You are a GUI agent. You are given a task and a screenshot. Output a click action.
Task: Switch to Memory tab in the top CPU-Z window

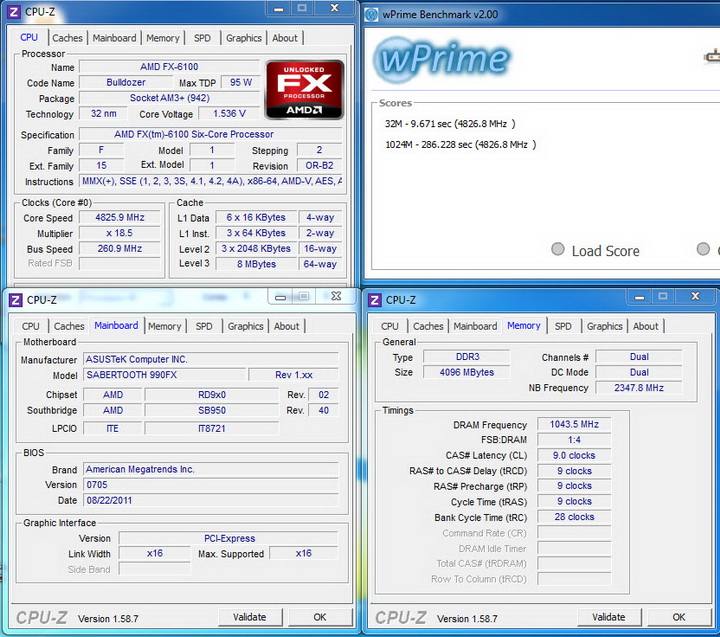(x=163, y=38)
